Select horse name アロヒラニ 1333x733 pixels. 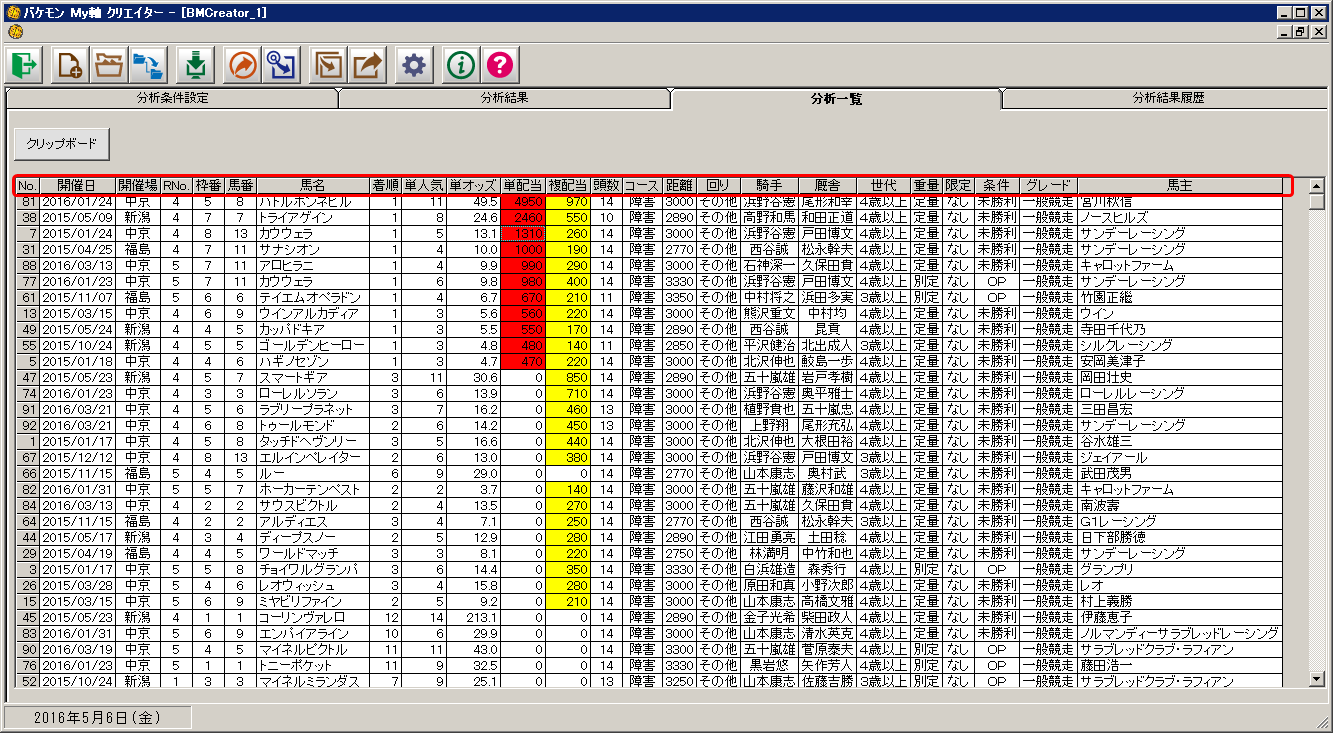click(312, 265)
